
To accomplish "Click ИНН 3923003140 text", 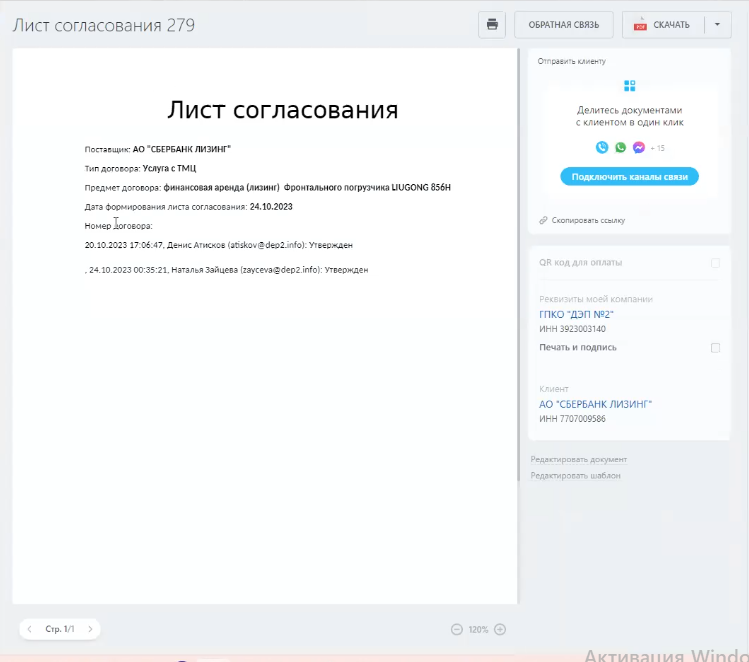I will (x=572, y=329).
